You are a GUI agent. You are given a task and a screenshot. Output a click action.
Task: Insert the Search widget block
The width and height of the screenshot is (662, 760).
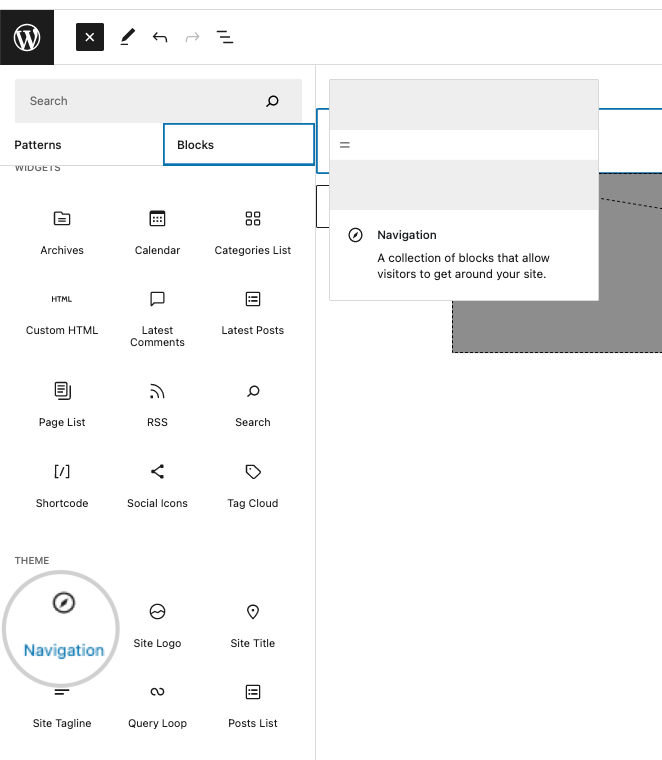pos(252,405)
